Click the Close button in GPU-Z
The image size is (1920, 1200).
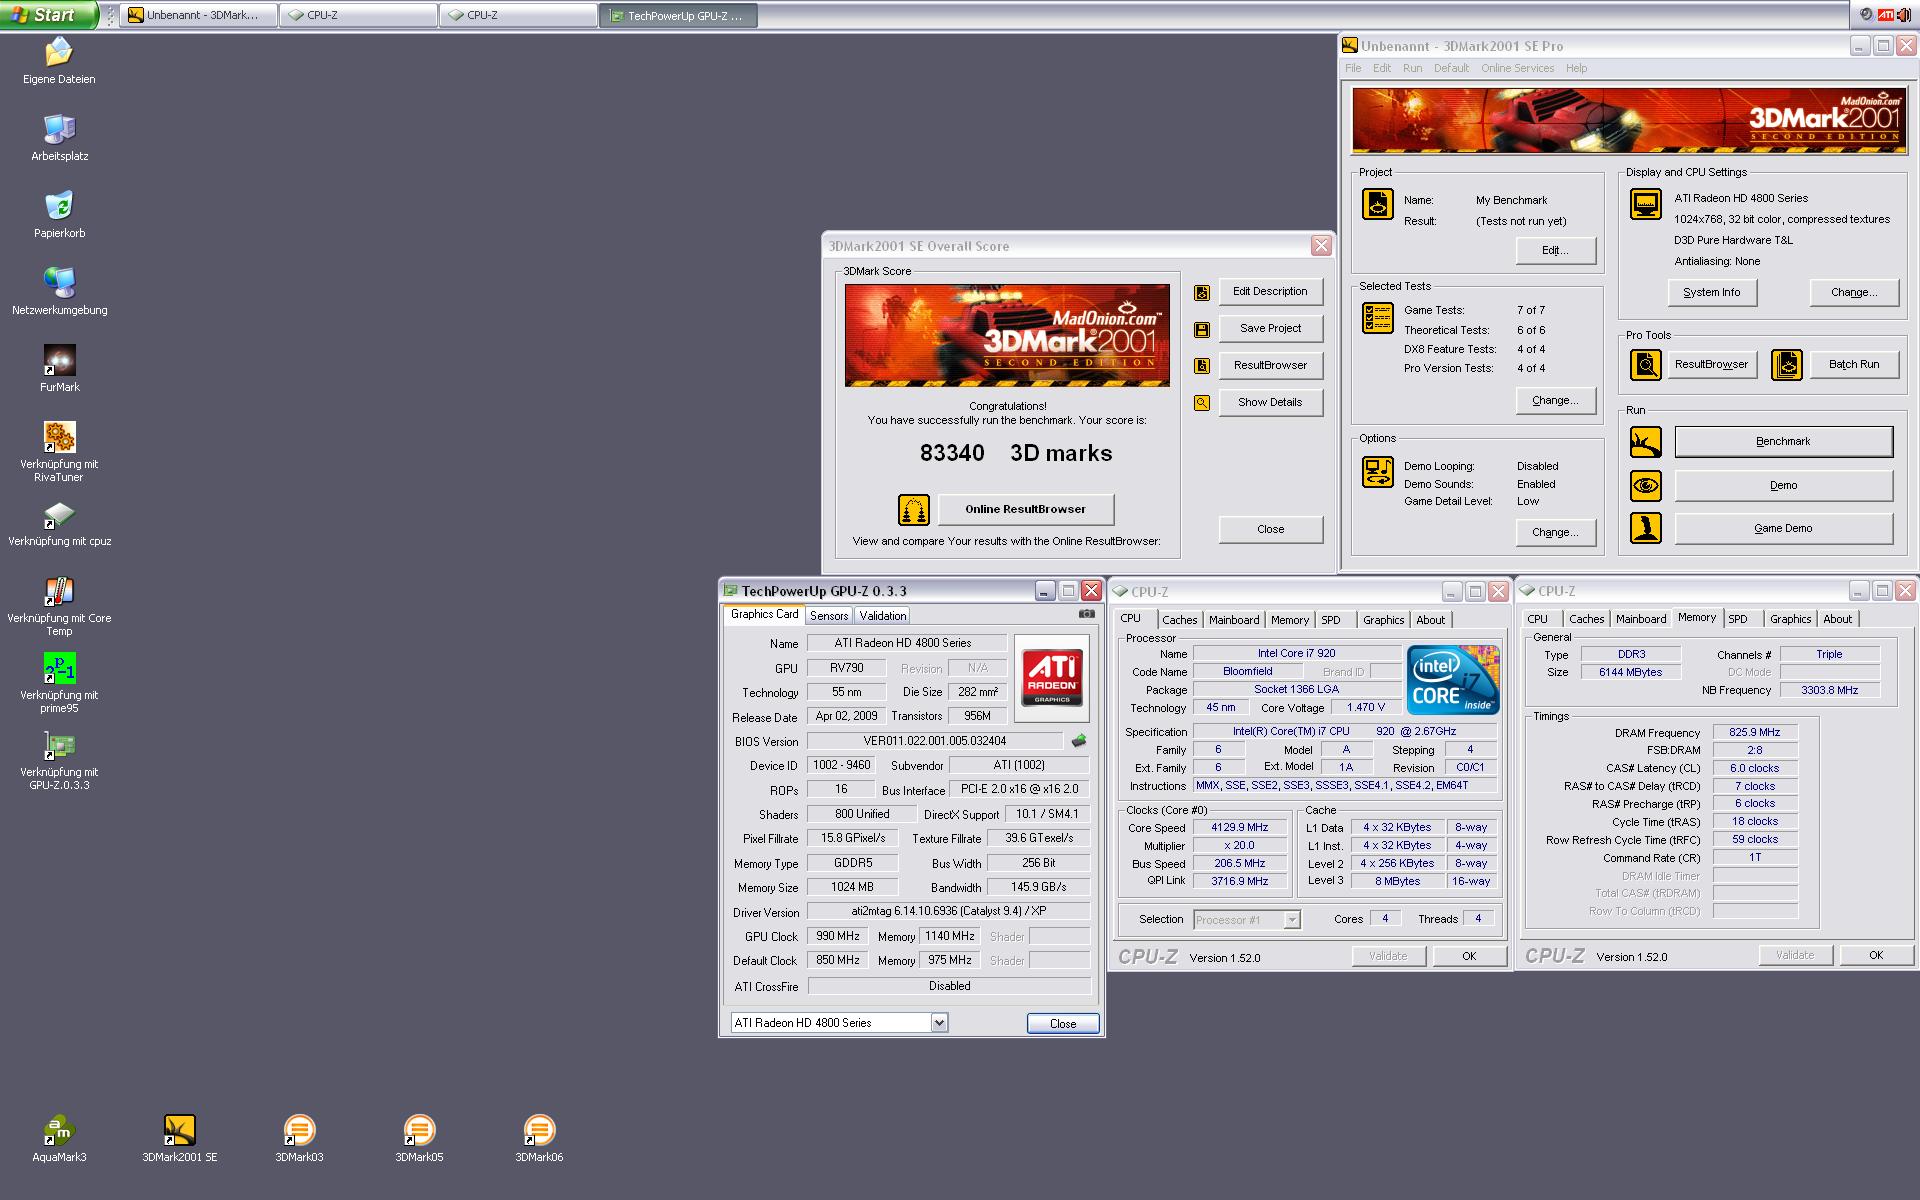pyautogui.click(x=1063, y=1023)
